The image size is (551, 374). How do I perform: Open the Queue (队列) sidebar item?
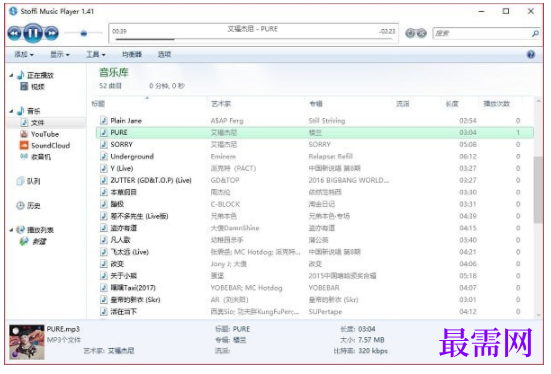(34, 181)
